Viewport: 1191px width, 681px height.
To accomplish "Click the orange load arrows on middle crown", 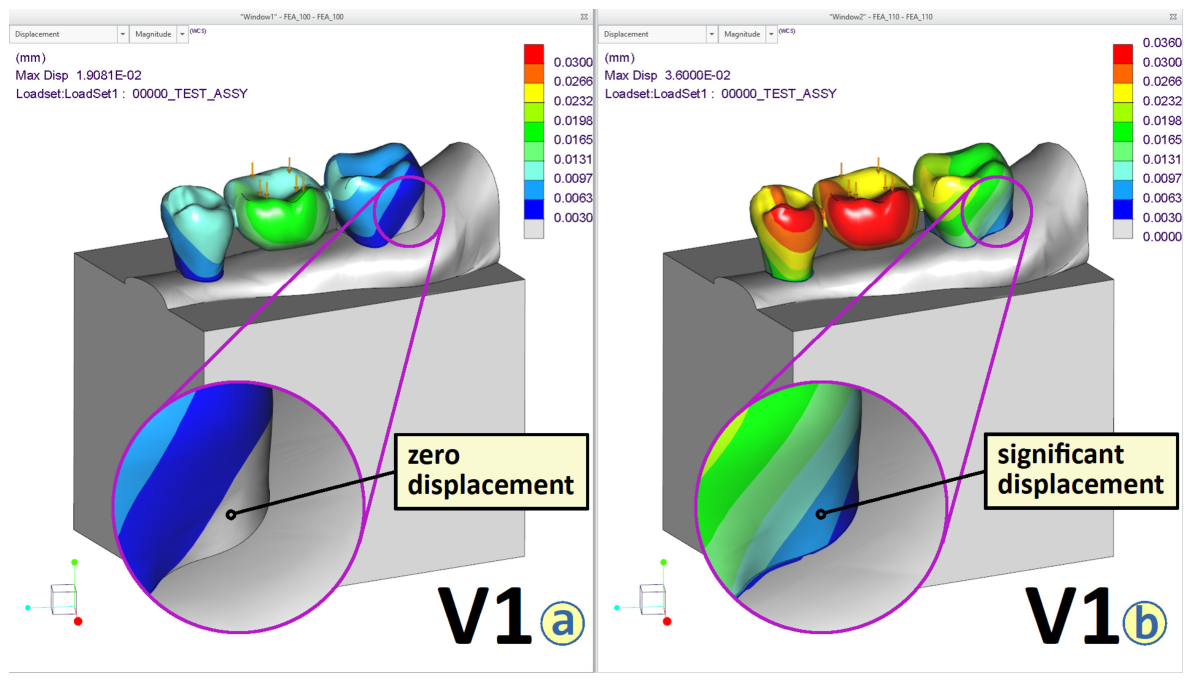I will (x=276, y=179).
